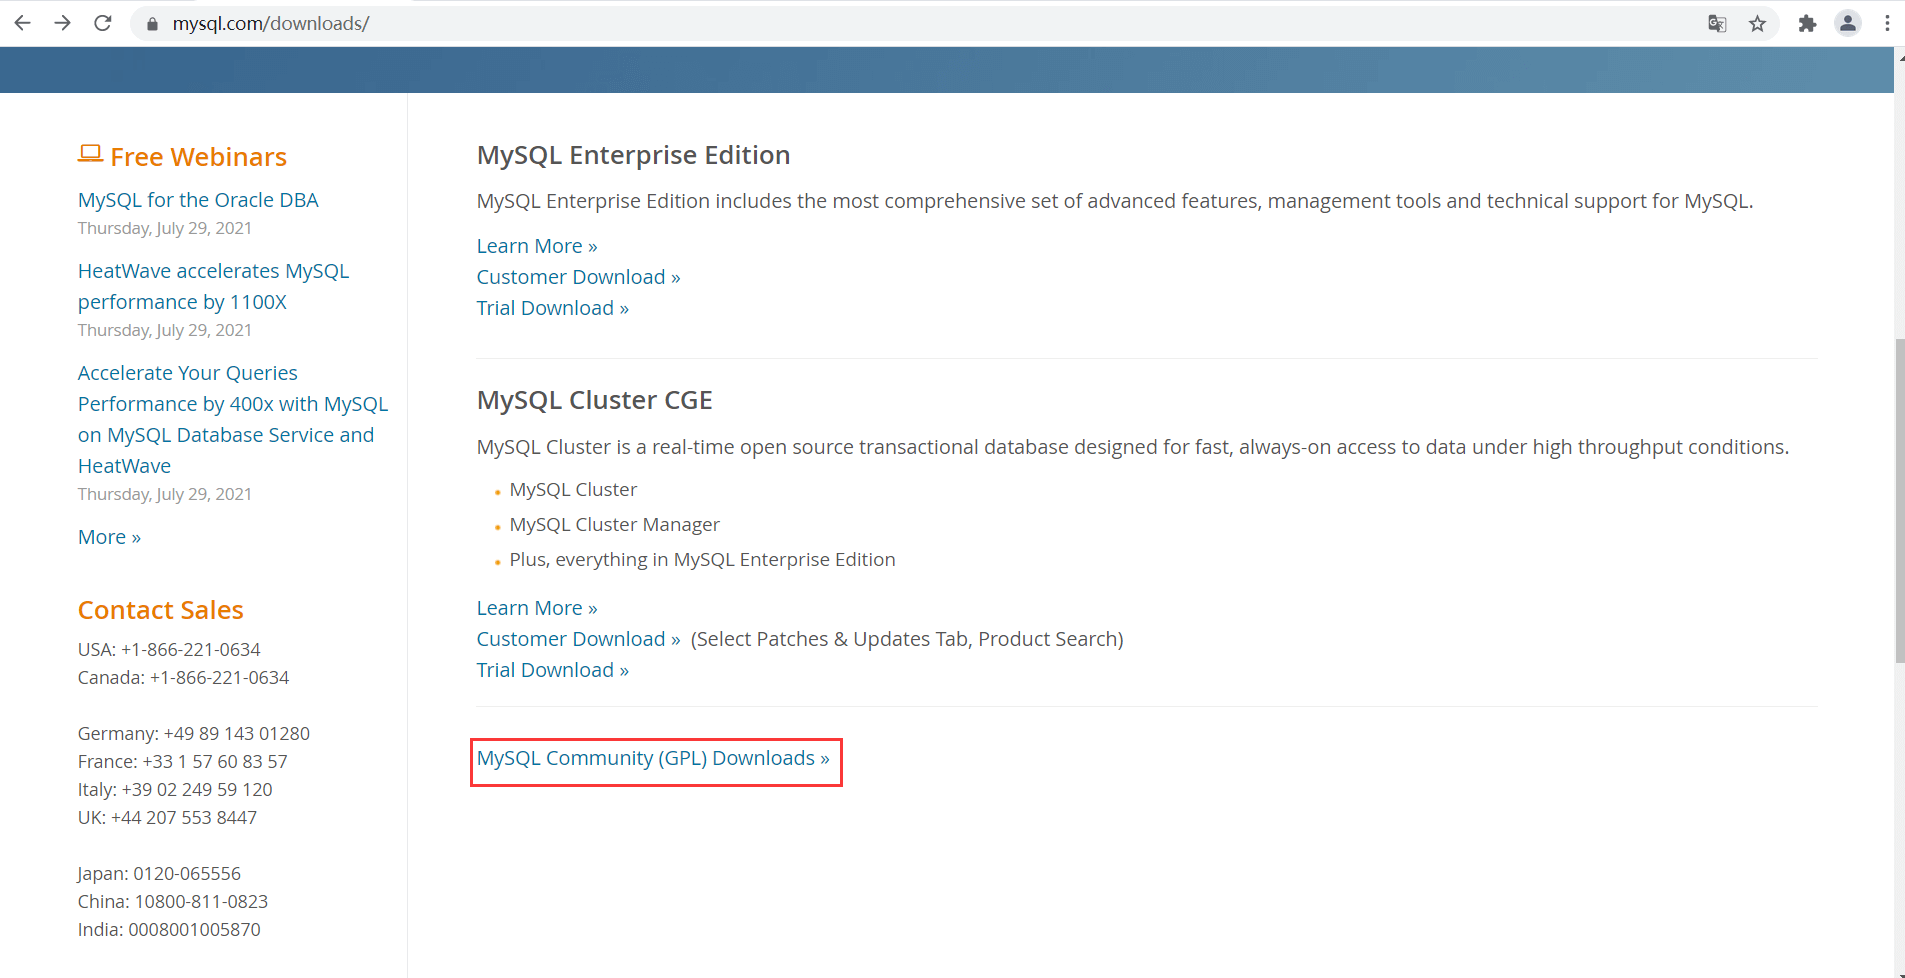Click the padlock site security icon
Viewport: 1905px width, 978px height.
pos(152,24)
